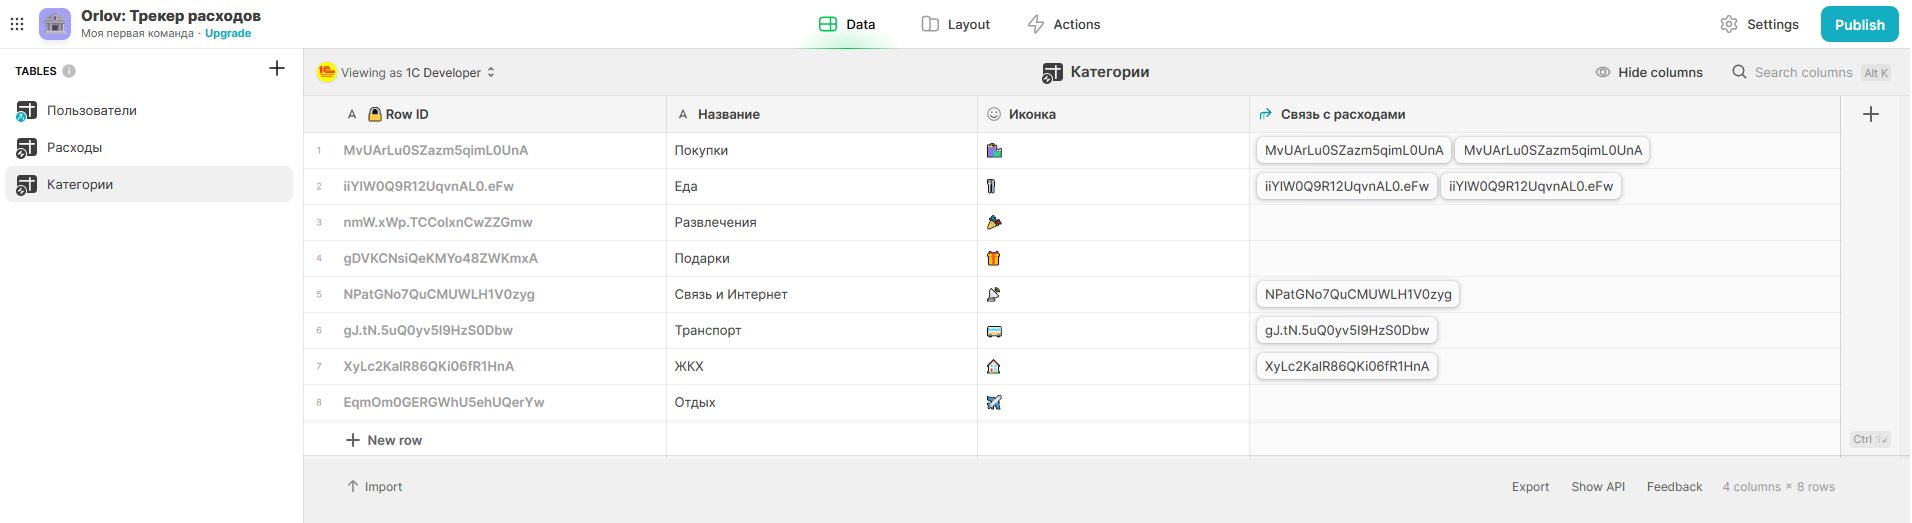Switch to the Layout tab

[x=955, y=24]
